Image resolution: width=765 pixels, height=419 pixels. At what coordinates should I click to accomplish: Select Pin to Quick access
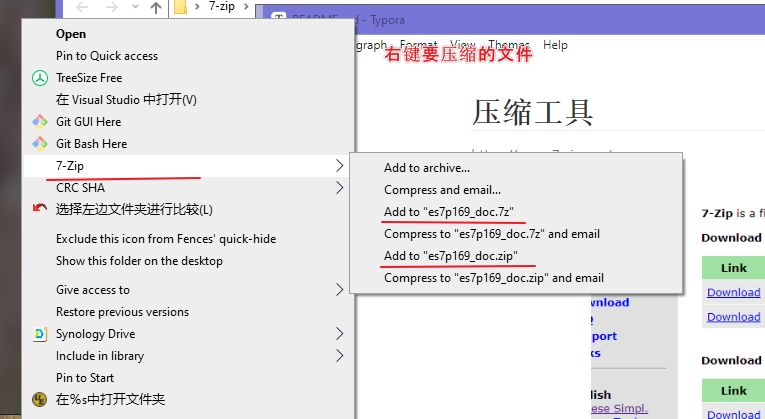(x=189, y=56)
